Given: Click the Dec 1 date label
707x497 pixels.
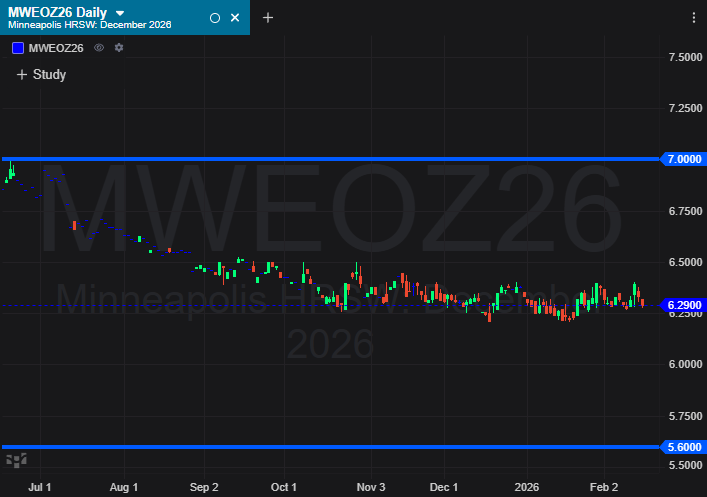Looking at the screenshot, I should click(x=444, y=487).
